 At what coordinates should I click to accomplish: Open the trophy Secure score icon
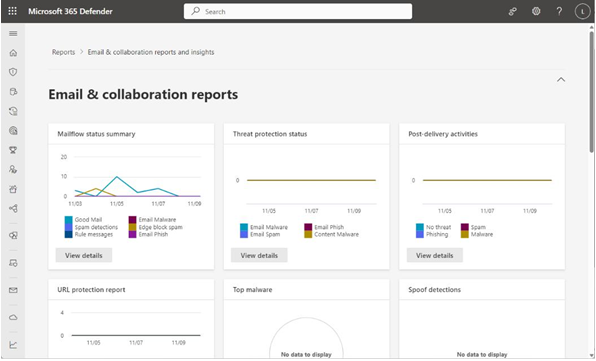[13, 150]
